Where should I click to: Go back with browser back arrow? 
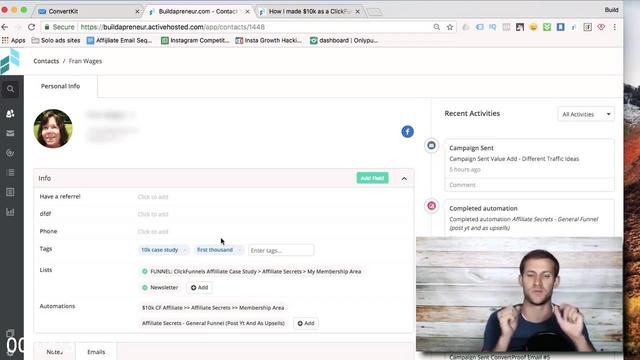pyautogui.click(x=5, y=27)
